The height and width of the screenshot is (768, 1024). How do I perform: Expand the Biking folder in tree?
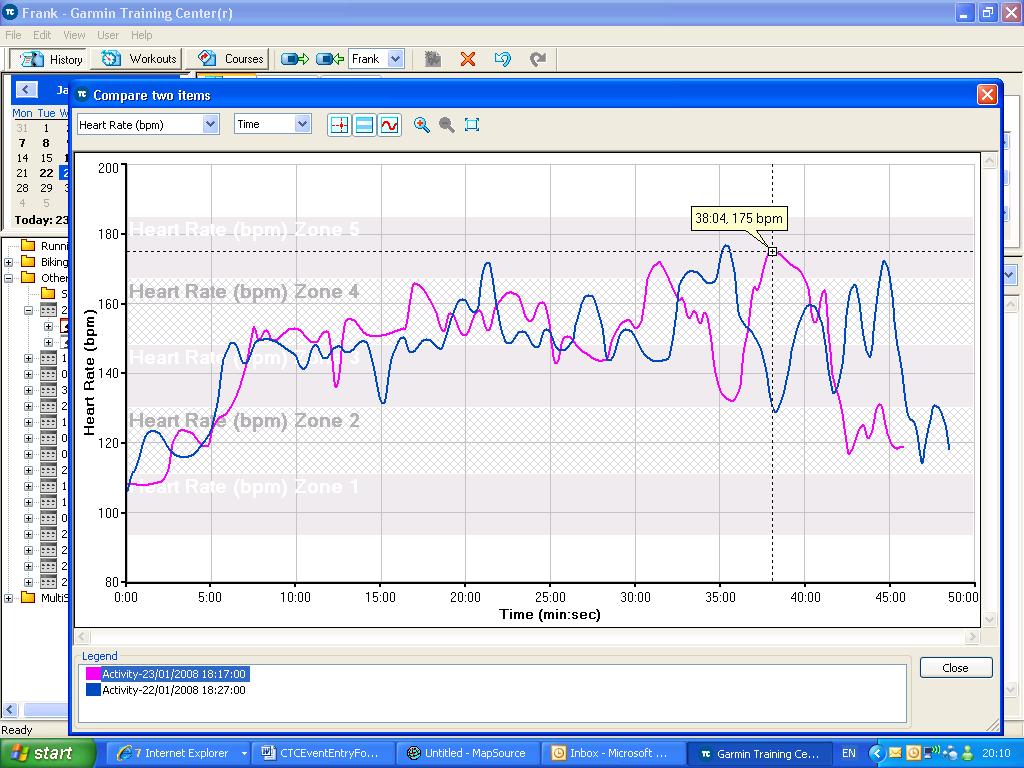[x=9, y=262]
